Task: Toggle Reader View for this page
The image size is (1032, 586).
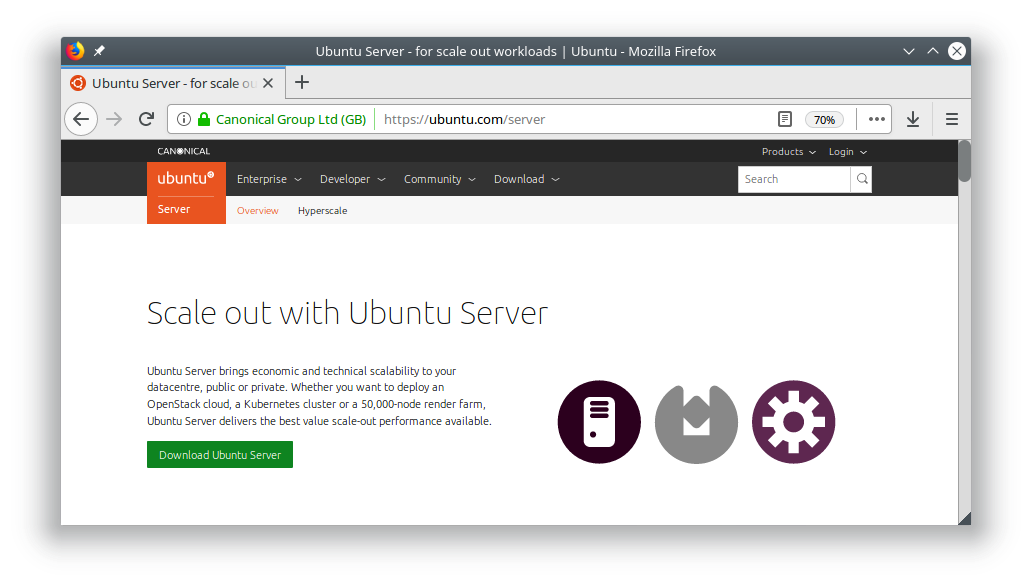Action: click(x=784, y=118)
